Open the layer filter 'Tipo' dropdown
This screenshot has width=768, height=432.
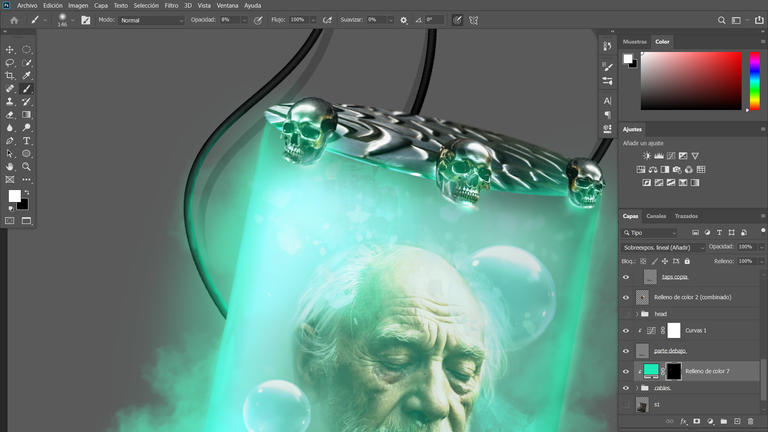(x=649, y=233)
